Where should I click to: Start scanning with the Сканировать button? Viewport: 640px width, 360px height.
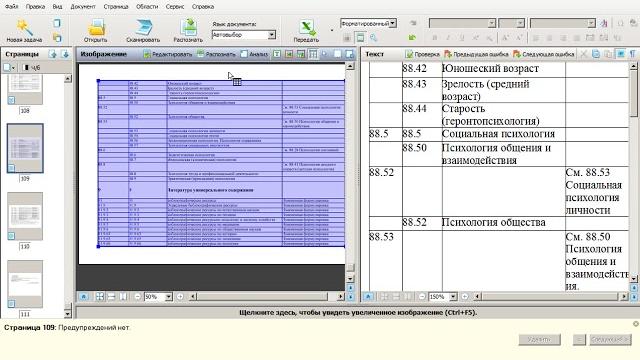pos(143,31)
